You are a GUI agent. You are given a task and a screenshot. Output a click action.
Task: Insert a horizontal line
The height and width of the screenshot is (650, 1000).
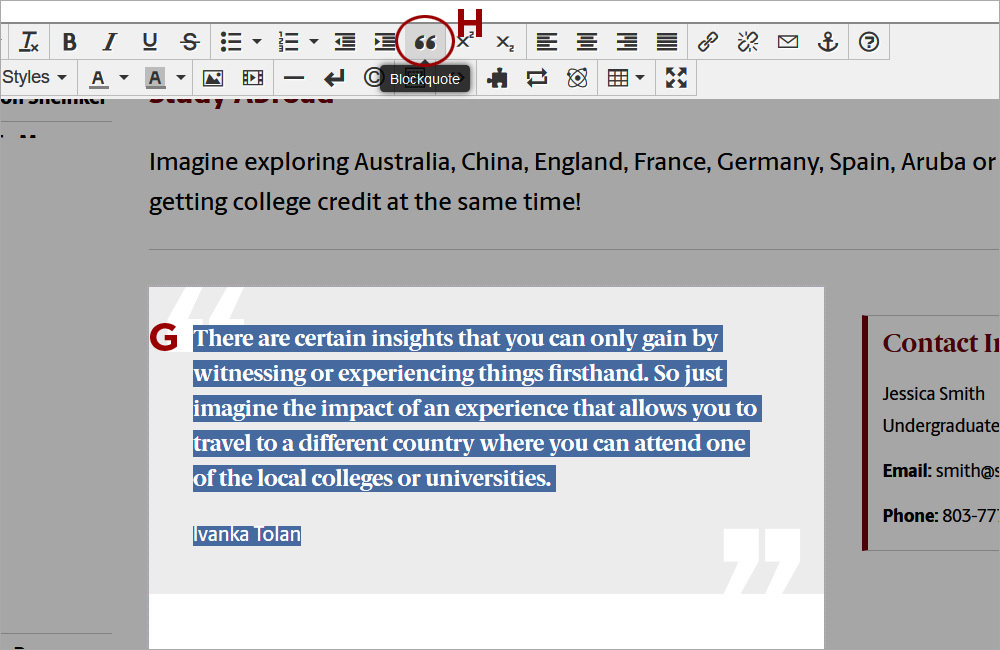click(x=293, y=77)
